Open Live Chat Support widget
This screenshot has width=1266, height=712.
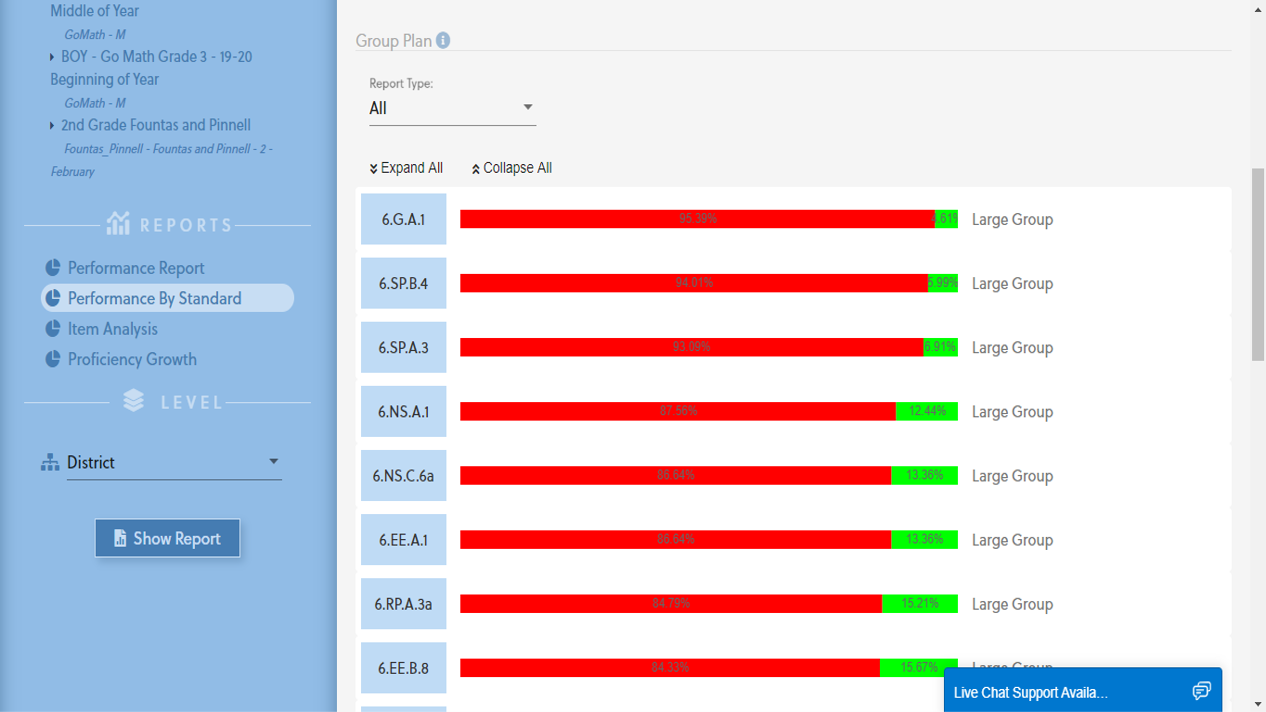[1083, 690]
